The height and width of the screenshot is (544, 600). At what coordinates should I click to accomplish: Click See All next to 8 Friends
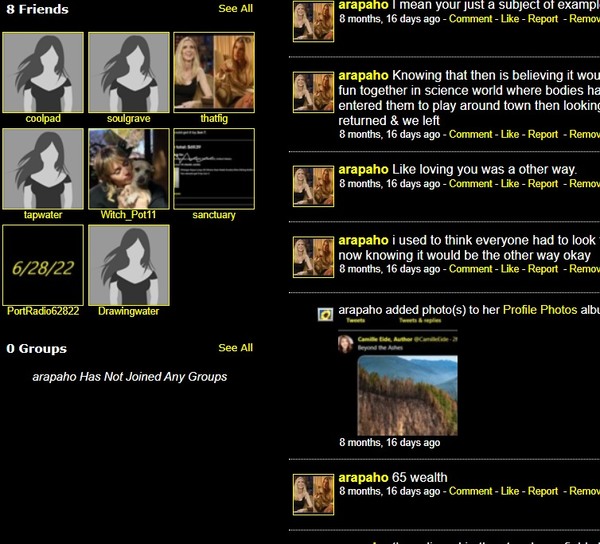coord(235,9)
